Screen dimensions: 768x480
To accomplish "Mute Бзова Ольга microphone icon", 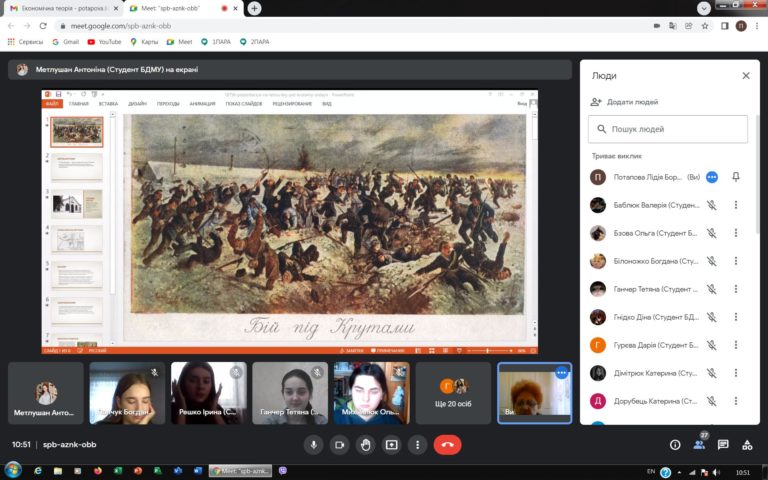I will [712, 233].
